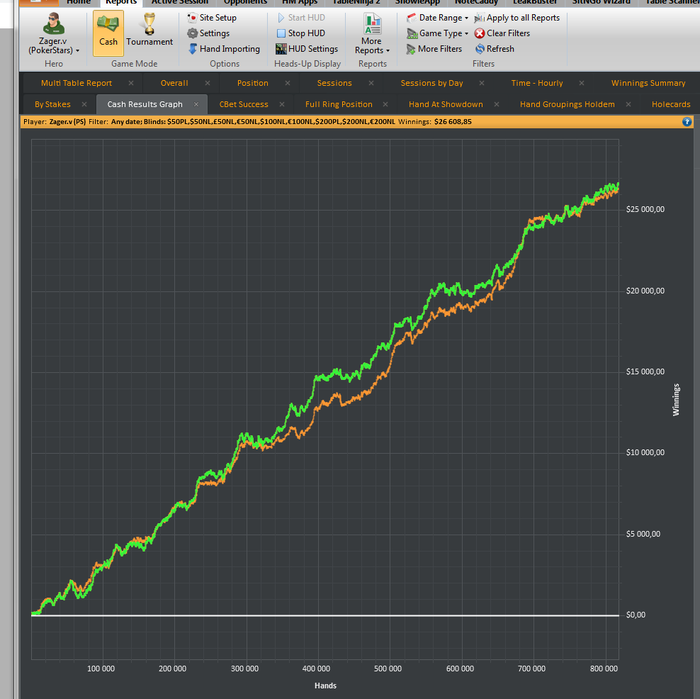700x699 pixels.
Task: Click the Stop HUD button
Action: click(301, 33)
